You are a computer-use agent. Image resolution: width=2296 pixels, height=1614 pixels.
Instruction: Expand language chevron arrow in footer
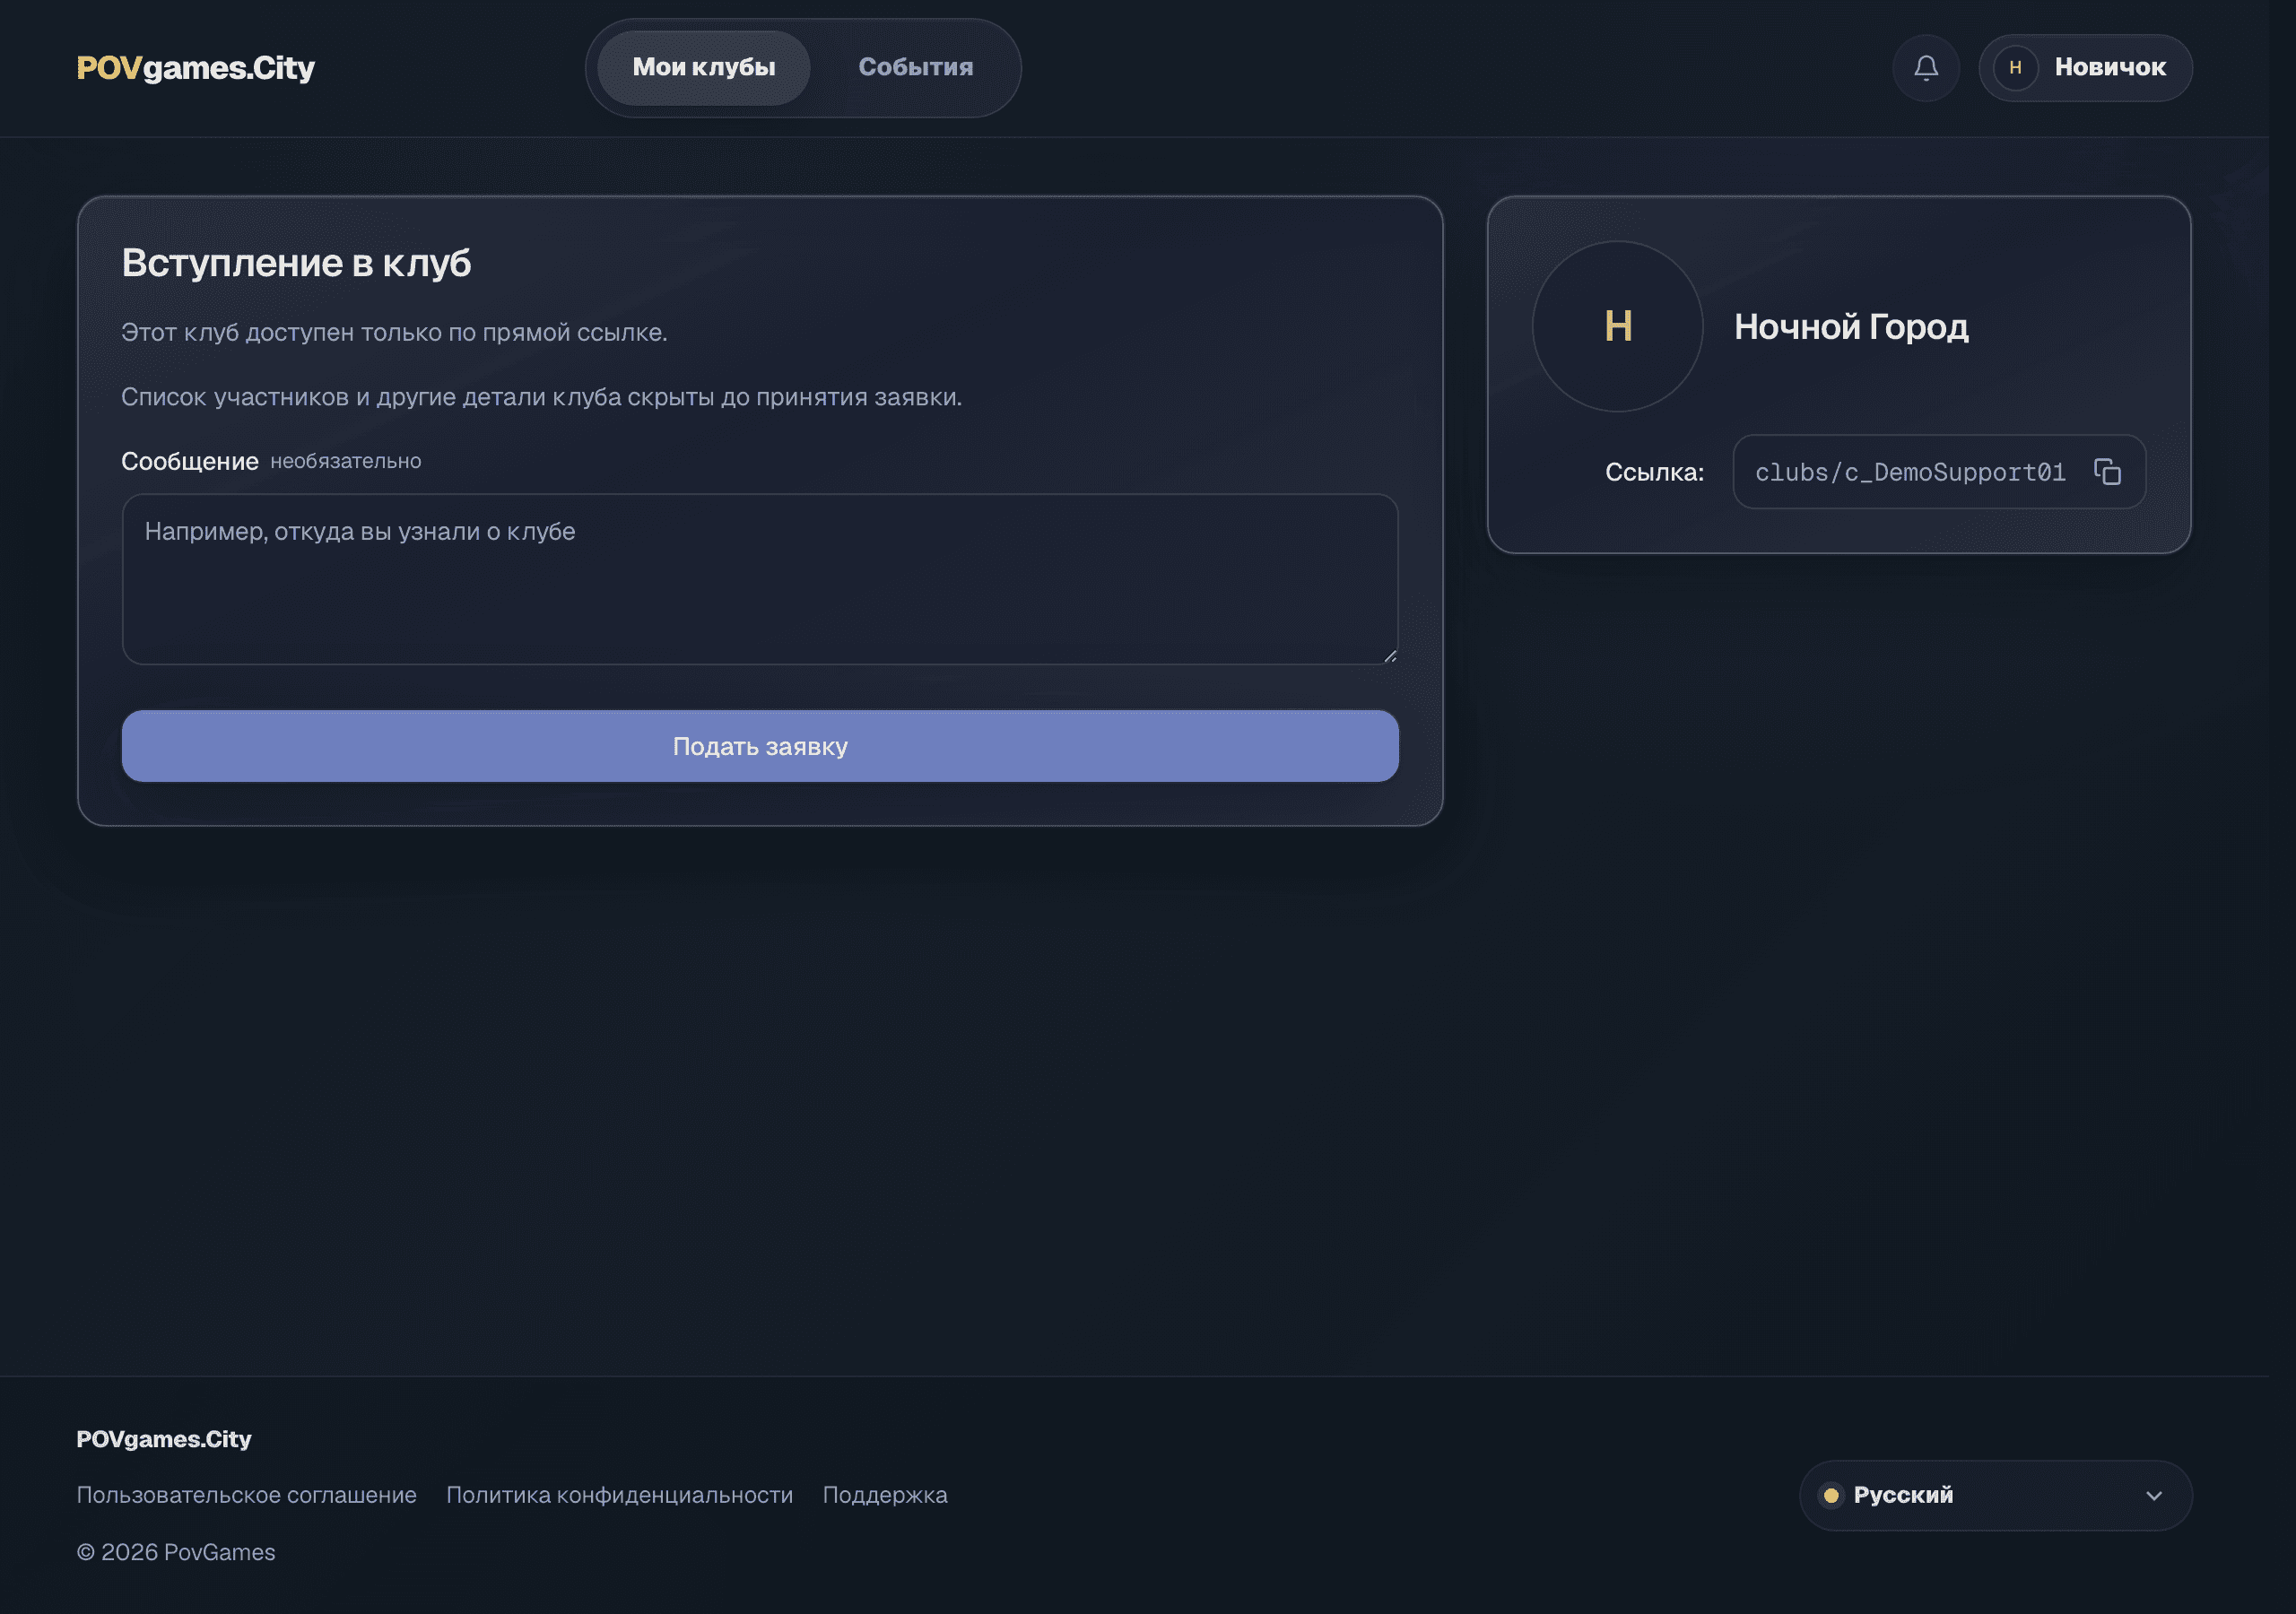(x=2154, y=1496)
